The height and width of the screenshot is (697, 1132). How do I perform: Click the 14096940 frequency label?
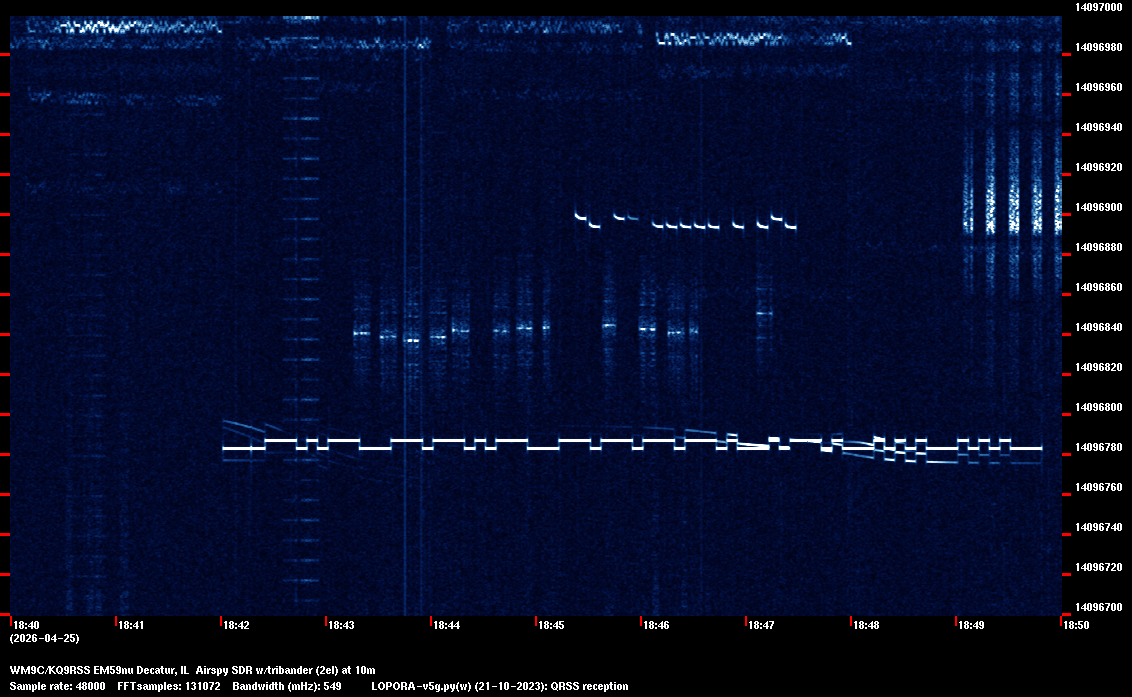[x=1099, y=127]
